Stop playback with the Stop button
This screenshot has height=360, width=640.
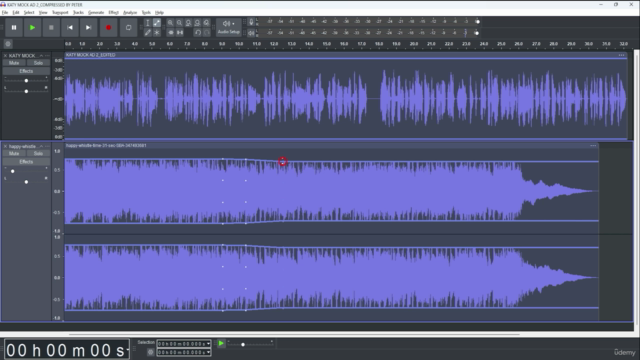click(x=51, y=28)
